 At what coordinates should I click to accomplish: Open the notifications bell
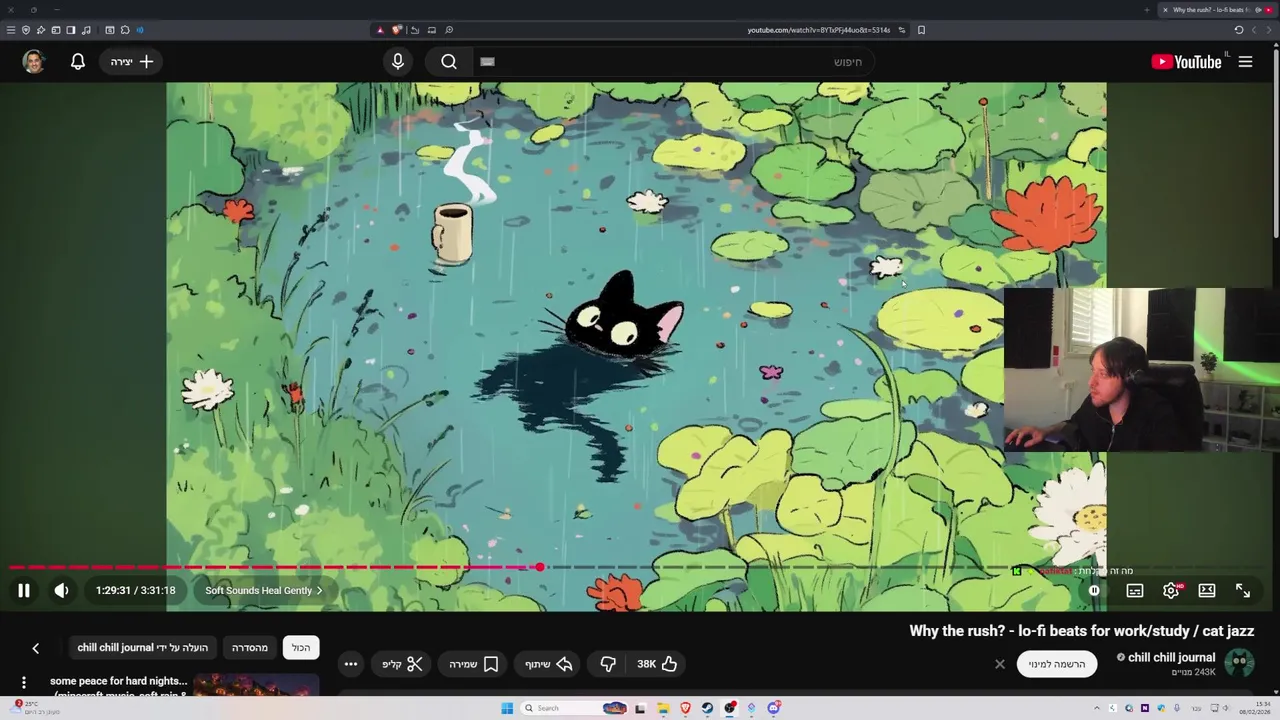[78, 62]
